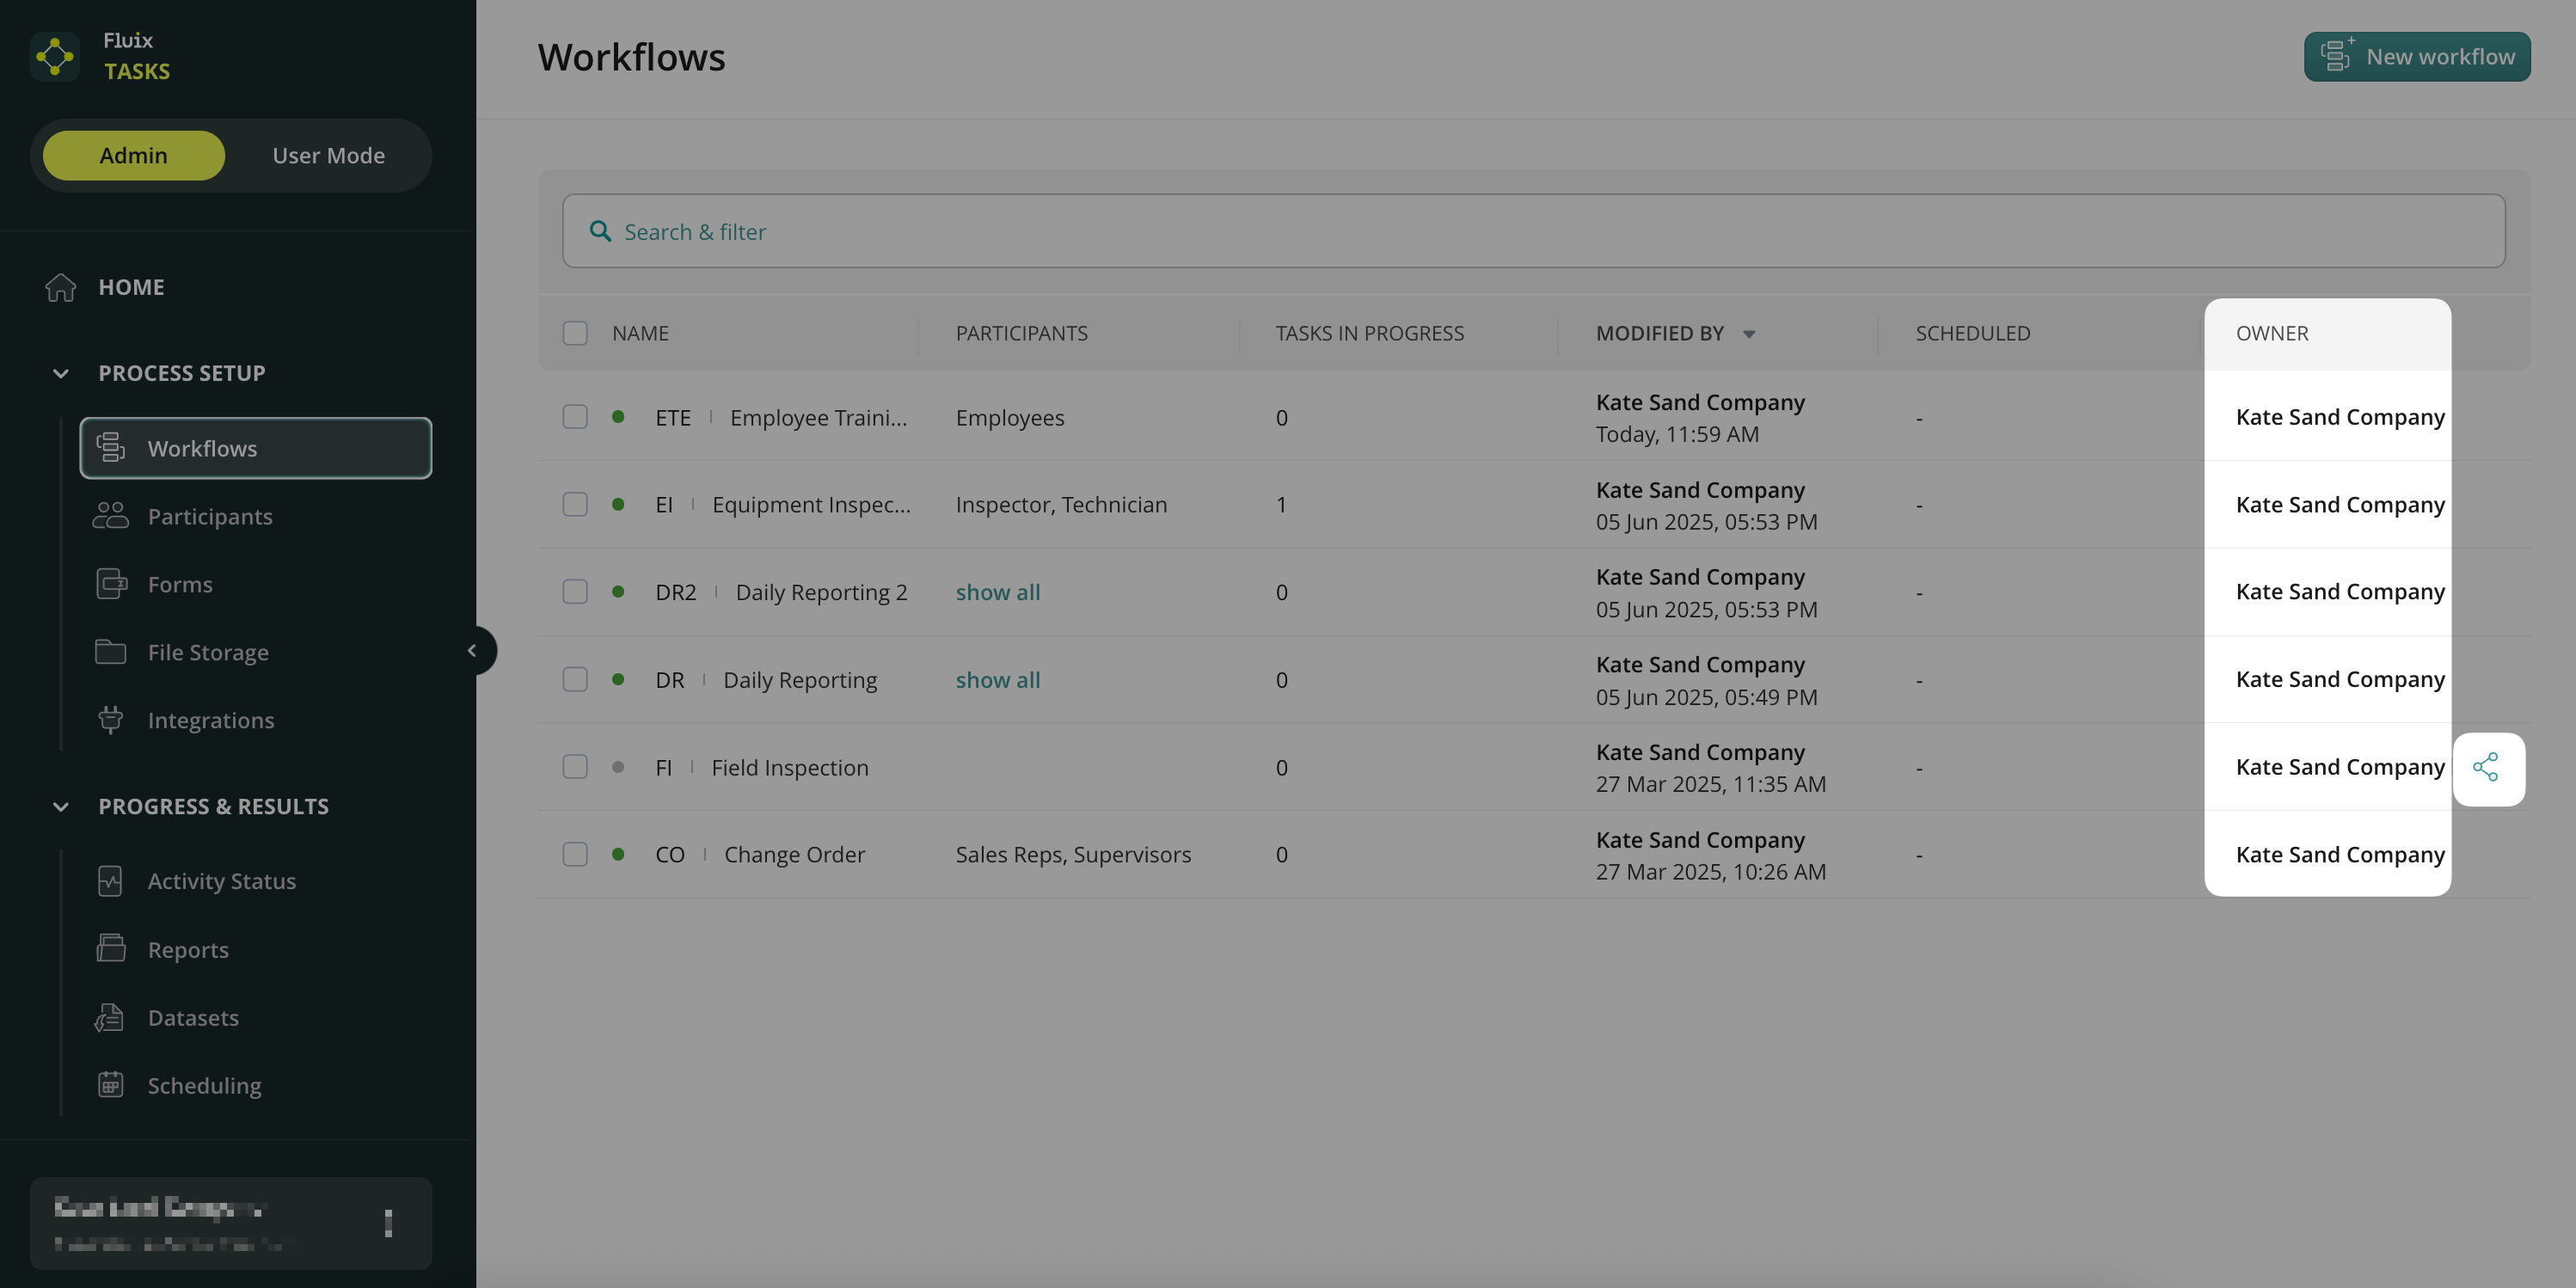Collapse the Progress & Results section
Viewport: 2576px width, 1288px height.
61,806
